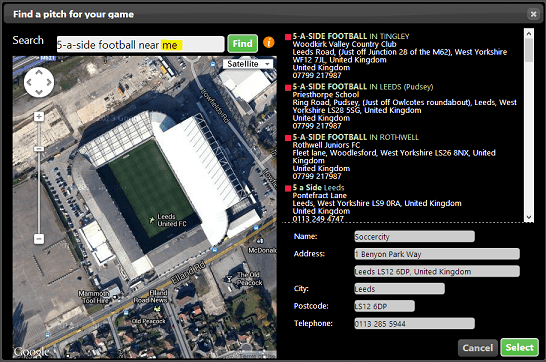Click the red marker for Rothwell result
The image size is (546, 362).
(288, 138)
